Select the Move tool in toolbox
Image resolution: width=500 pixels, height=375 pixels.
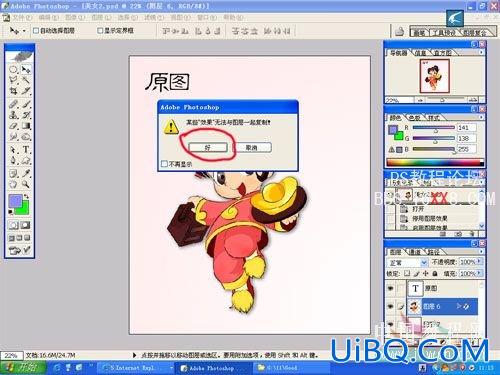click(x=26, y=69)
